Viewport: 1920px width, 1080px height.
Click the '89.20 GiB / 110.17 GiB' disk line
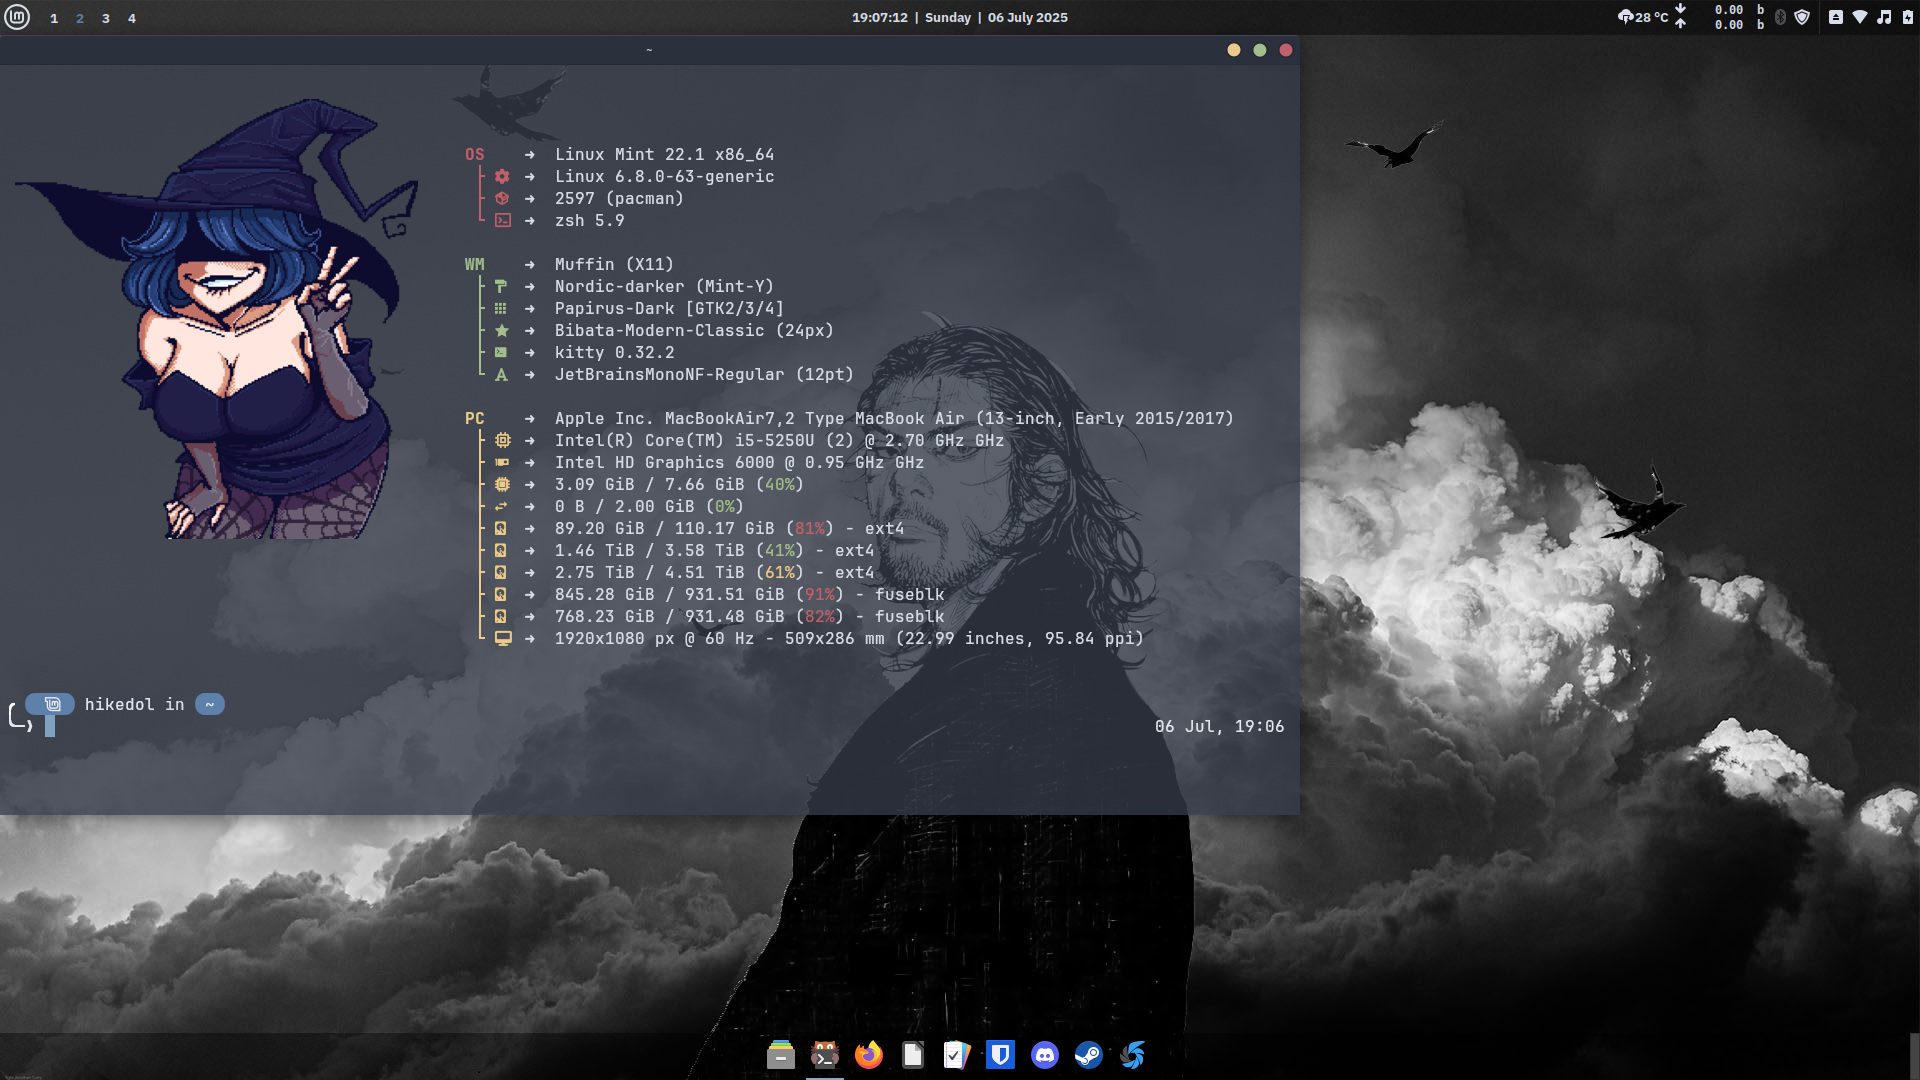729,528
